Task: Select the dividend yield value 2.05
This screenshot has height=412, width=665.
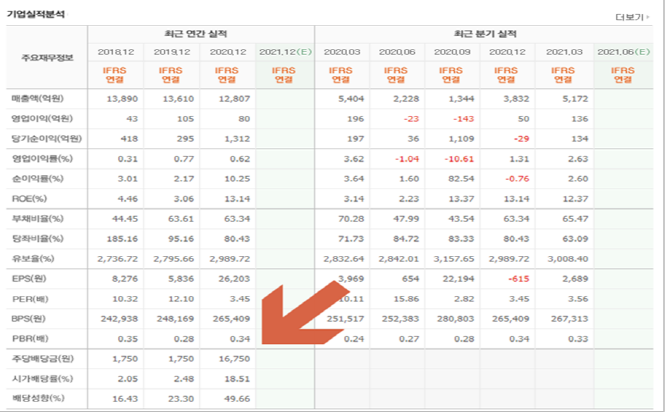Action: 128,379
